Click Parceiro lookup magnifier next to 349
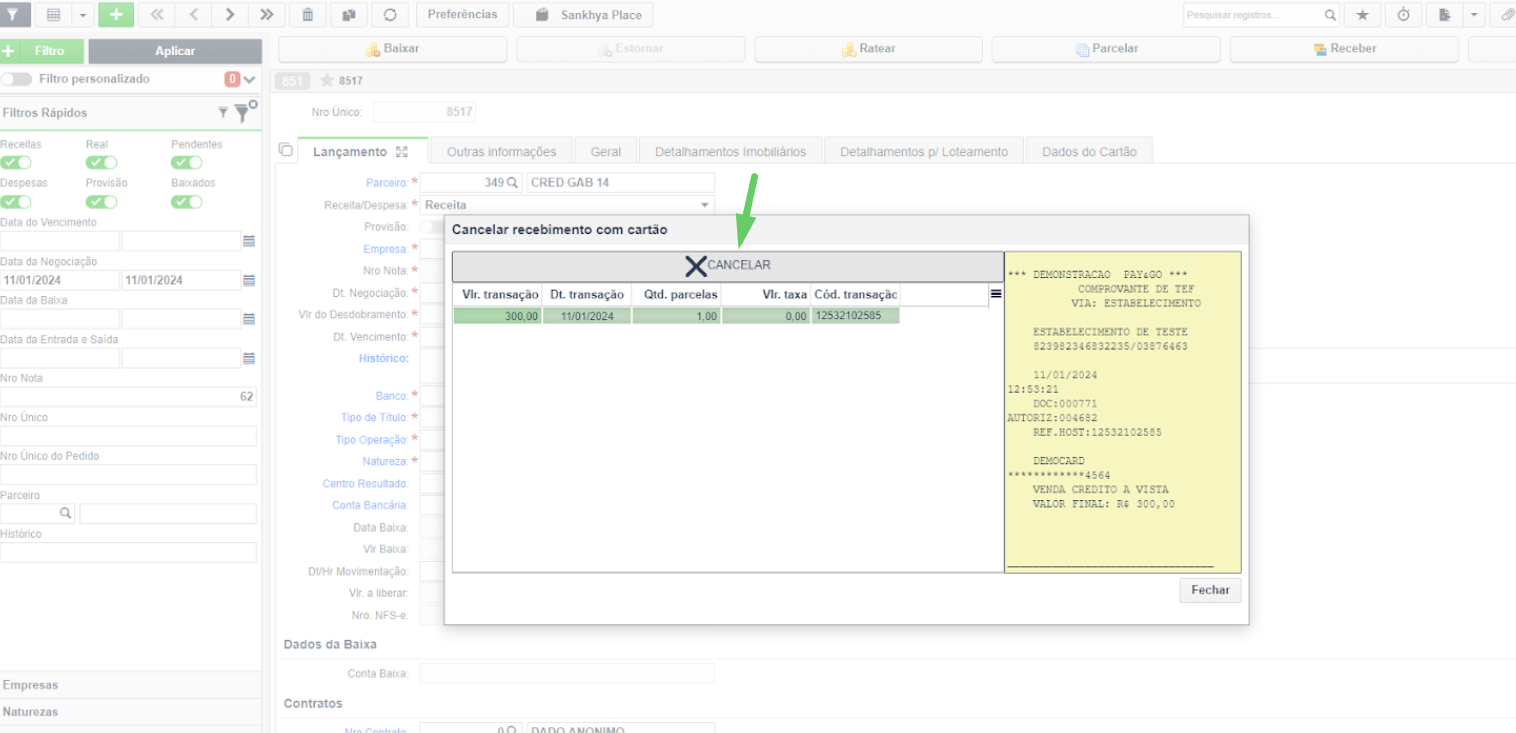This screenshot has width=1516, height=733. [513, 183]
